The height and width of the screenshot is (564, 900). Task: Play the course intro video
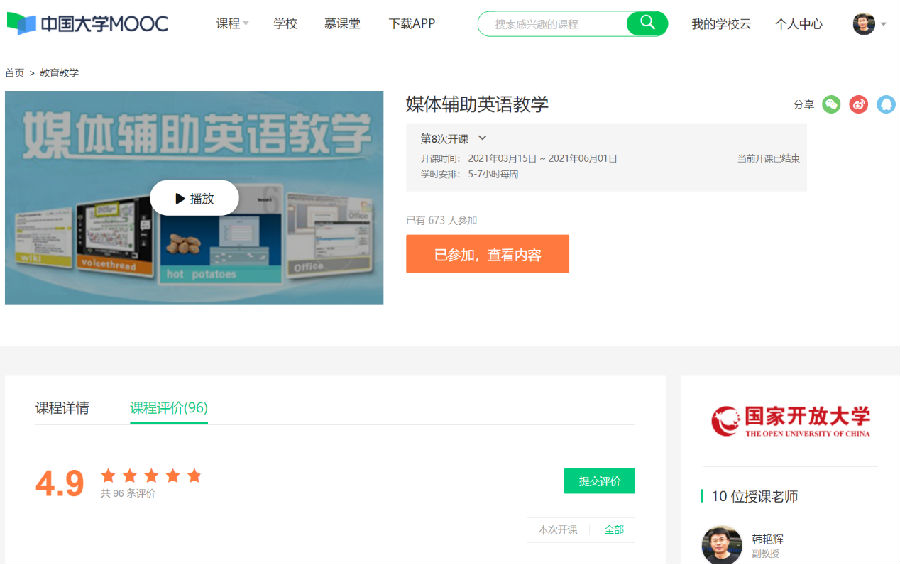coord(194,198)
